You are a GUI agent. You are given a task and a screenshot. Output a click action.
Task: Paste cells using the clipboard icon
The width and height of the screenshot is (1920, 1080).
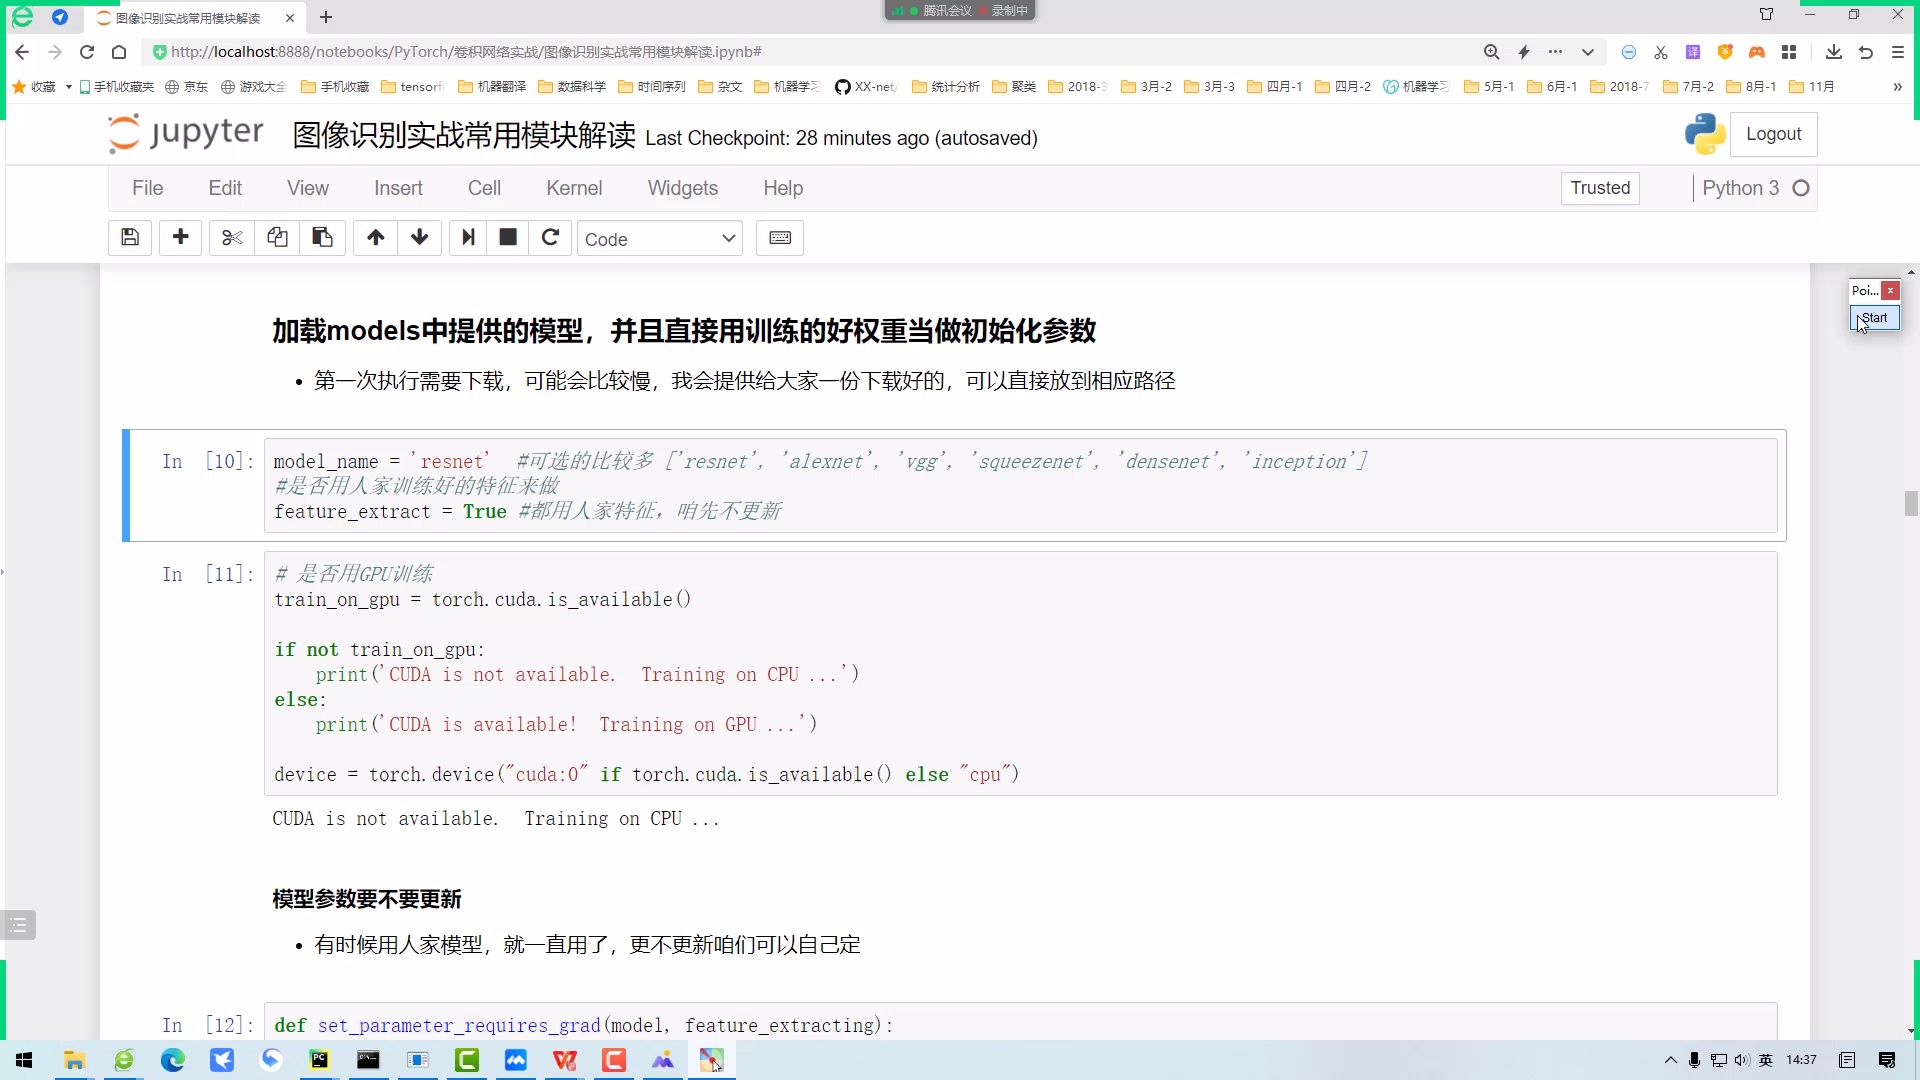[322, 238]
